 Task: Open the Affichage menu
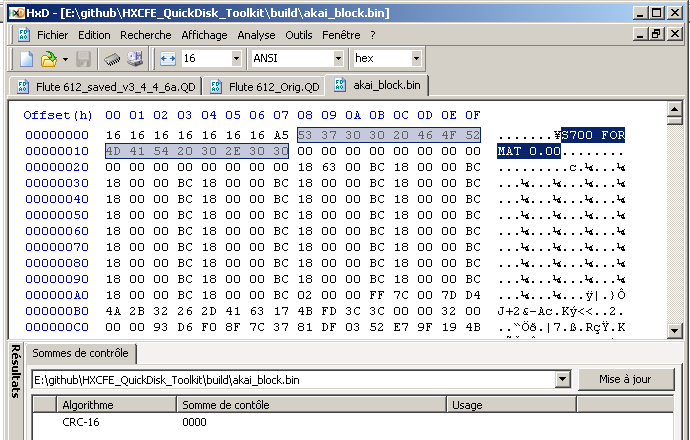[204, 35]
